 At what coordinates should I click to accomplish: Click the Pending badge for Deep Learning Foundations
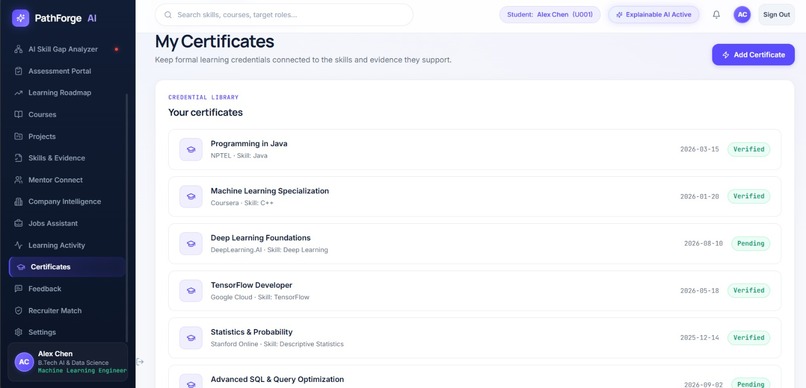click(750, 244)
